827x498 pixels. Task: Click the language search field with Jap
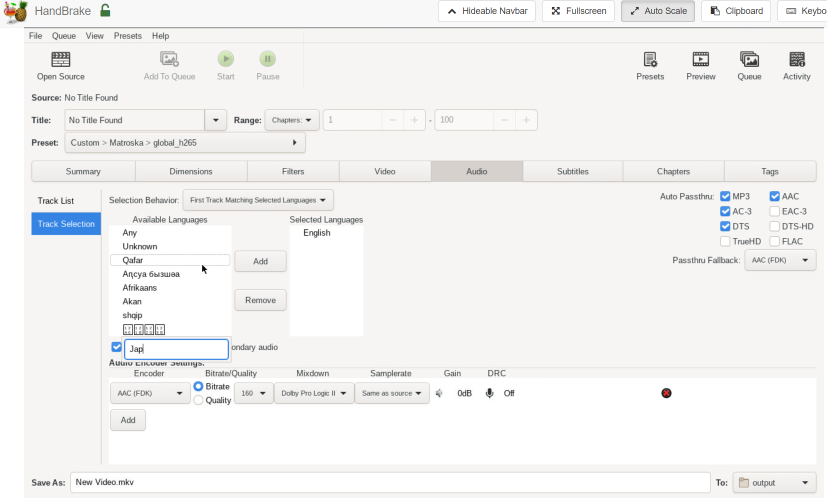click(176, 349)
